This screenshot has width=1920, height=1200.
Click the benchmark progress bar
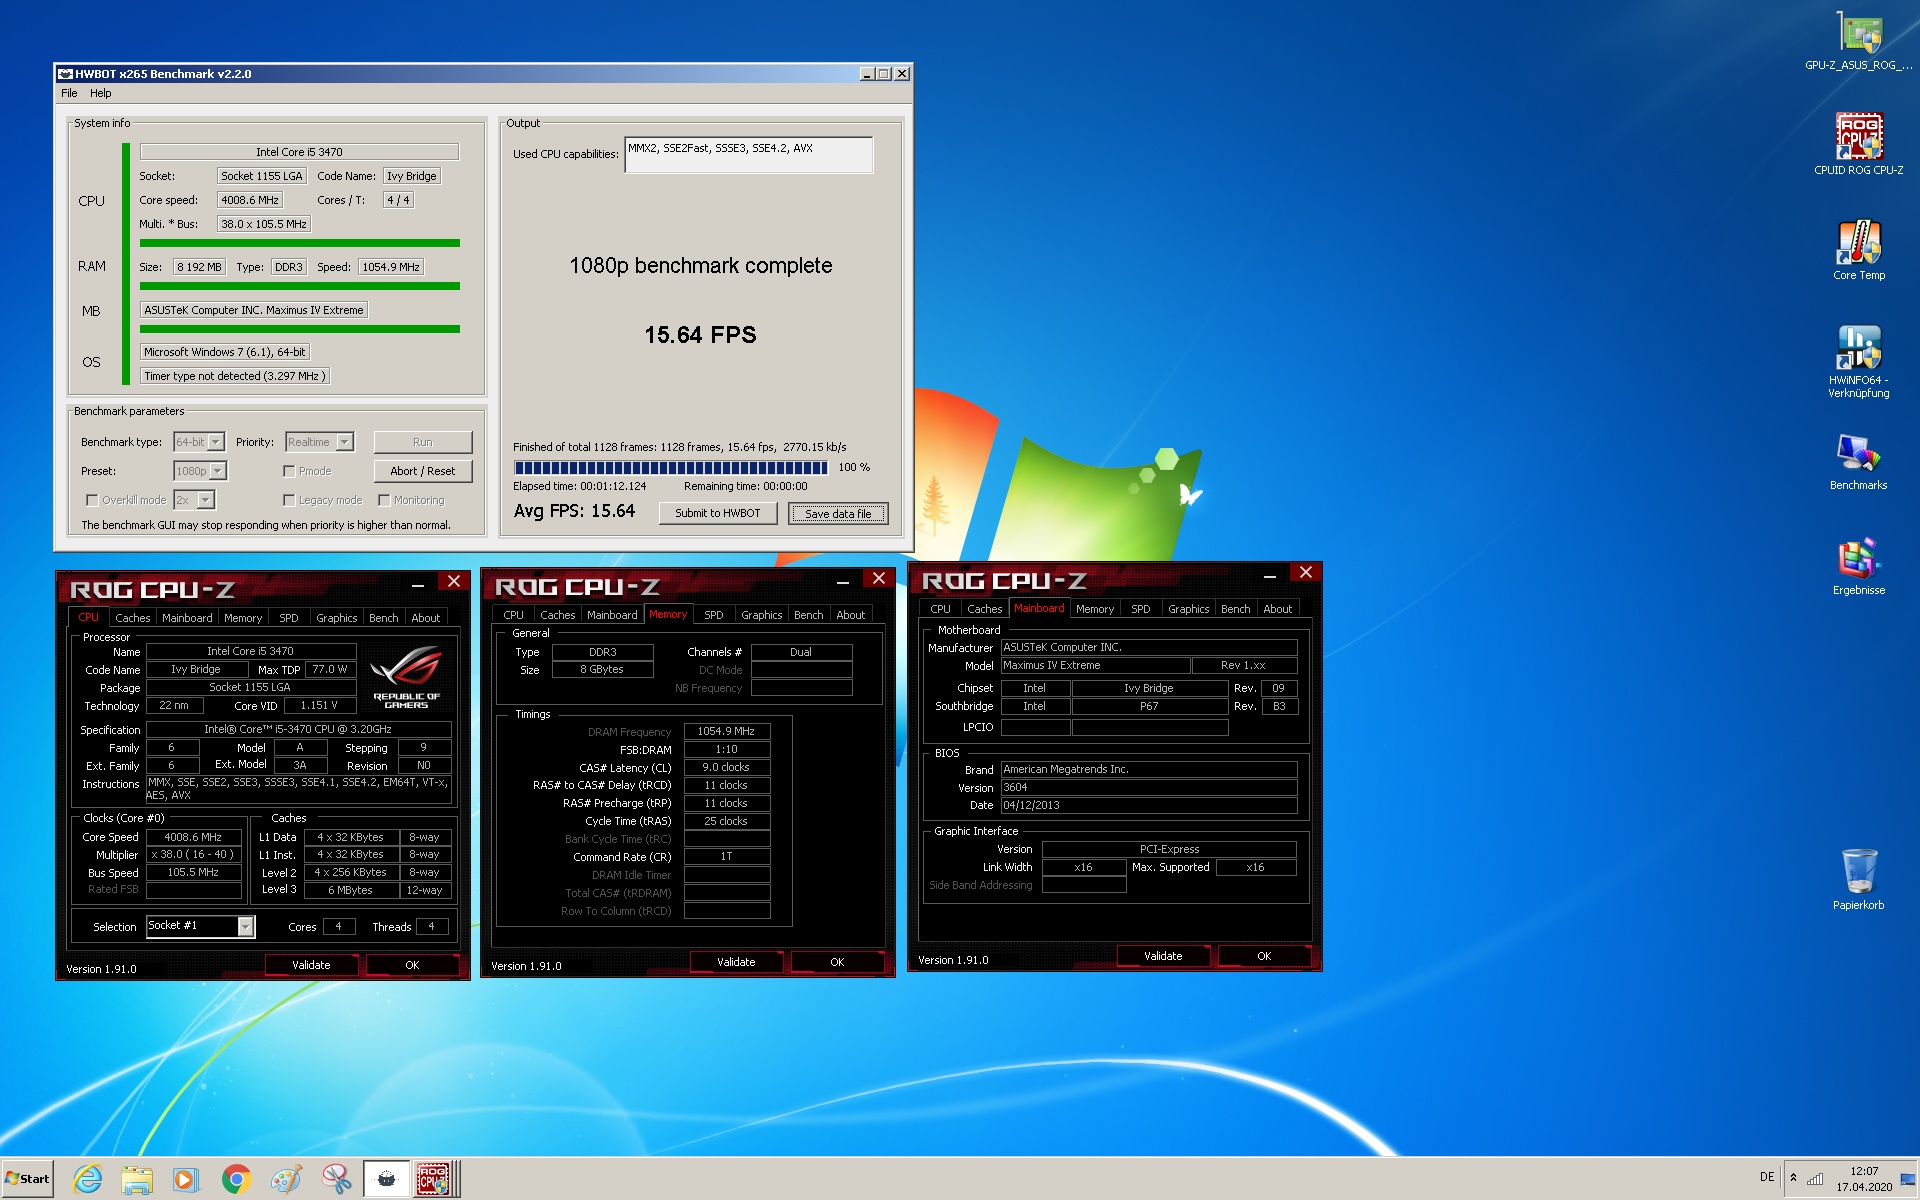671,467
